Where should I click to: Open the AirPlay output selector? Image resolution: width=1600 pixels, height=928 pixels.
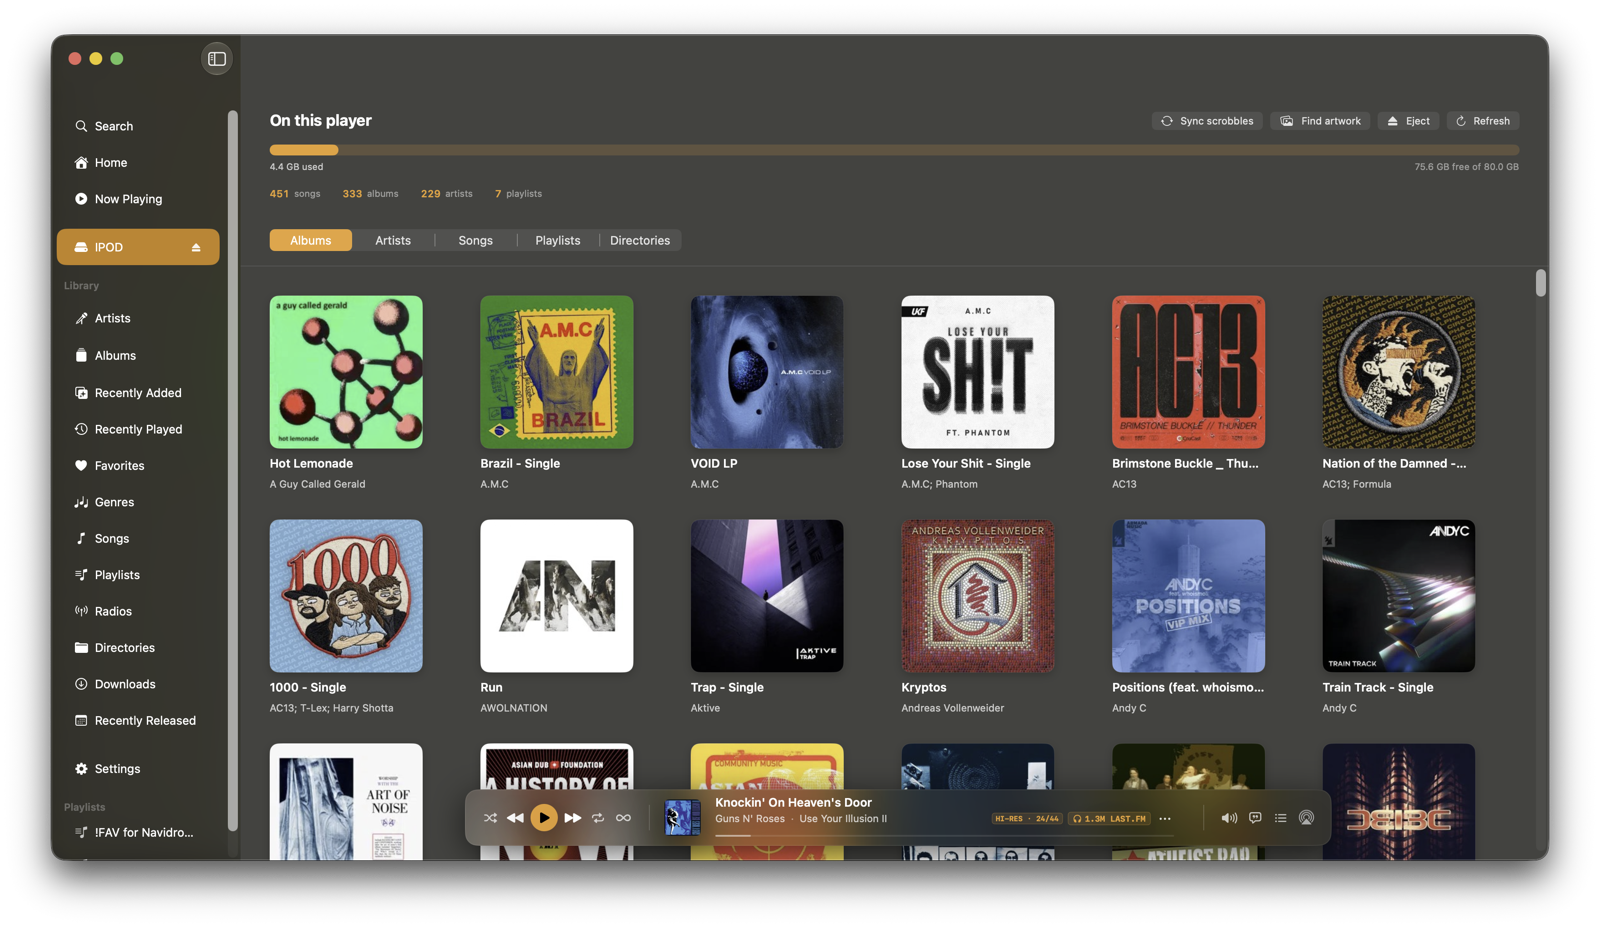coord(1306,818)
